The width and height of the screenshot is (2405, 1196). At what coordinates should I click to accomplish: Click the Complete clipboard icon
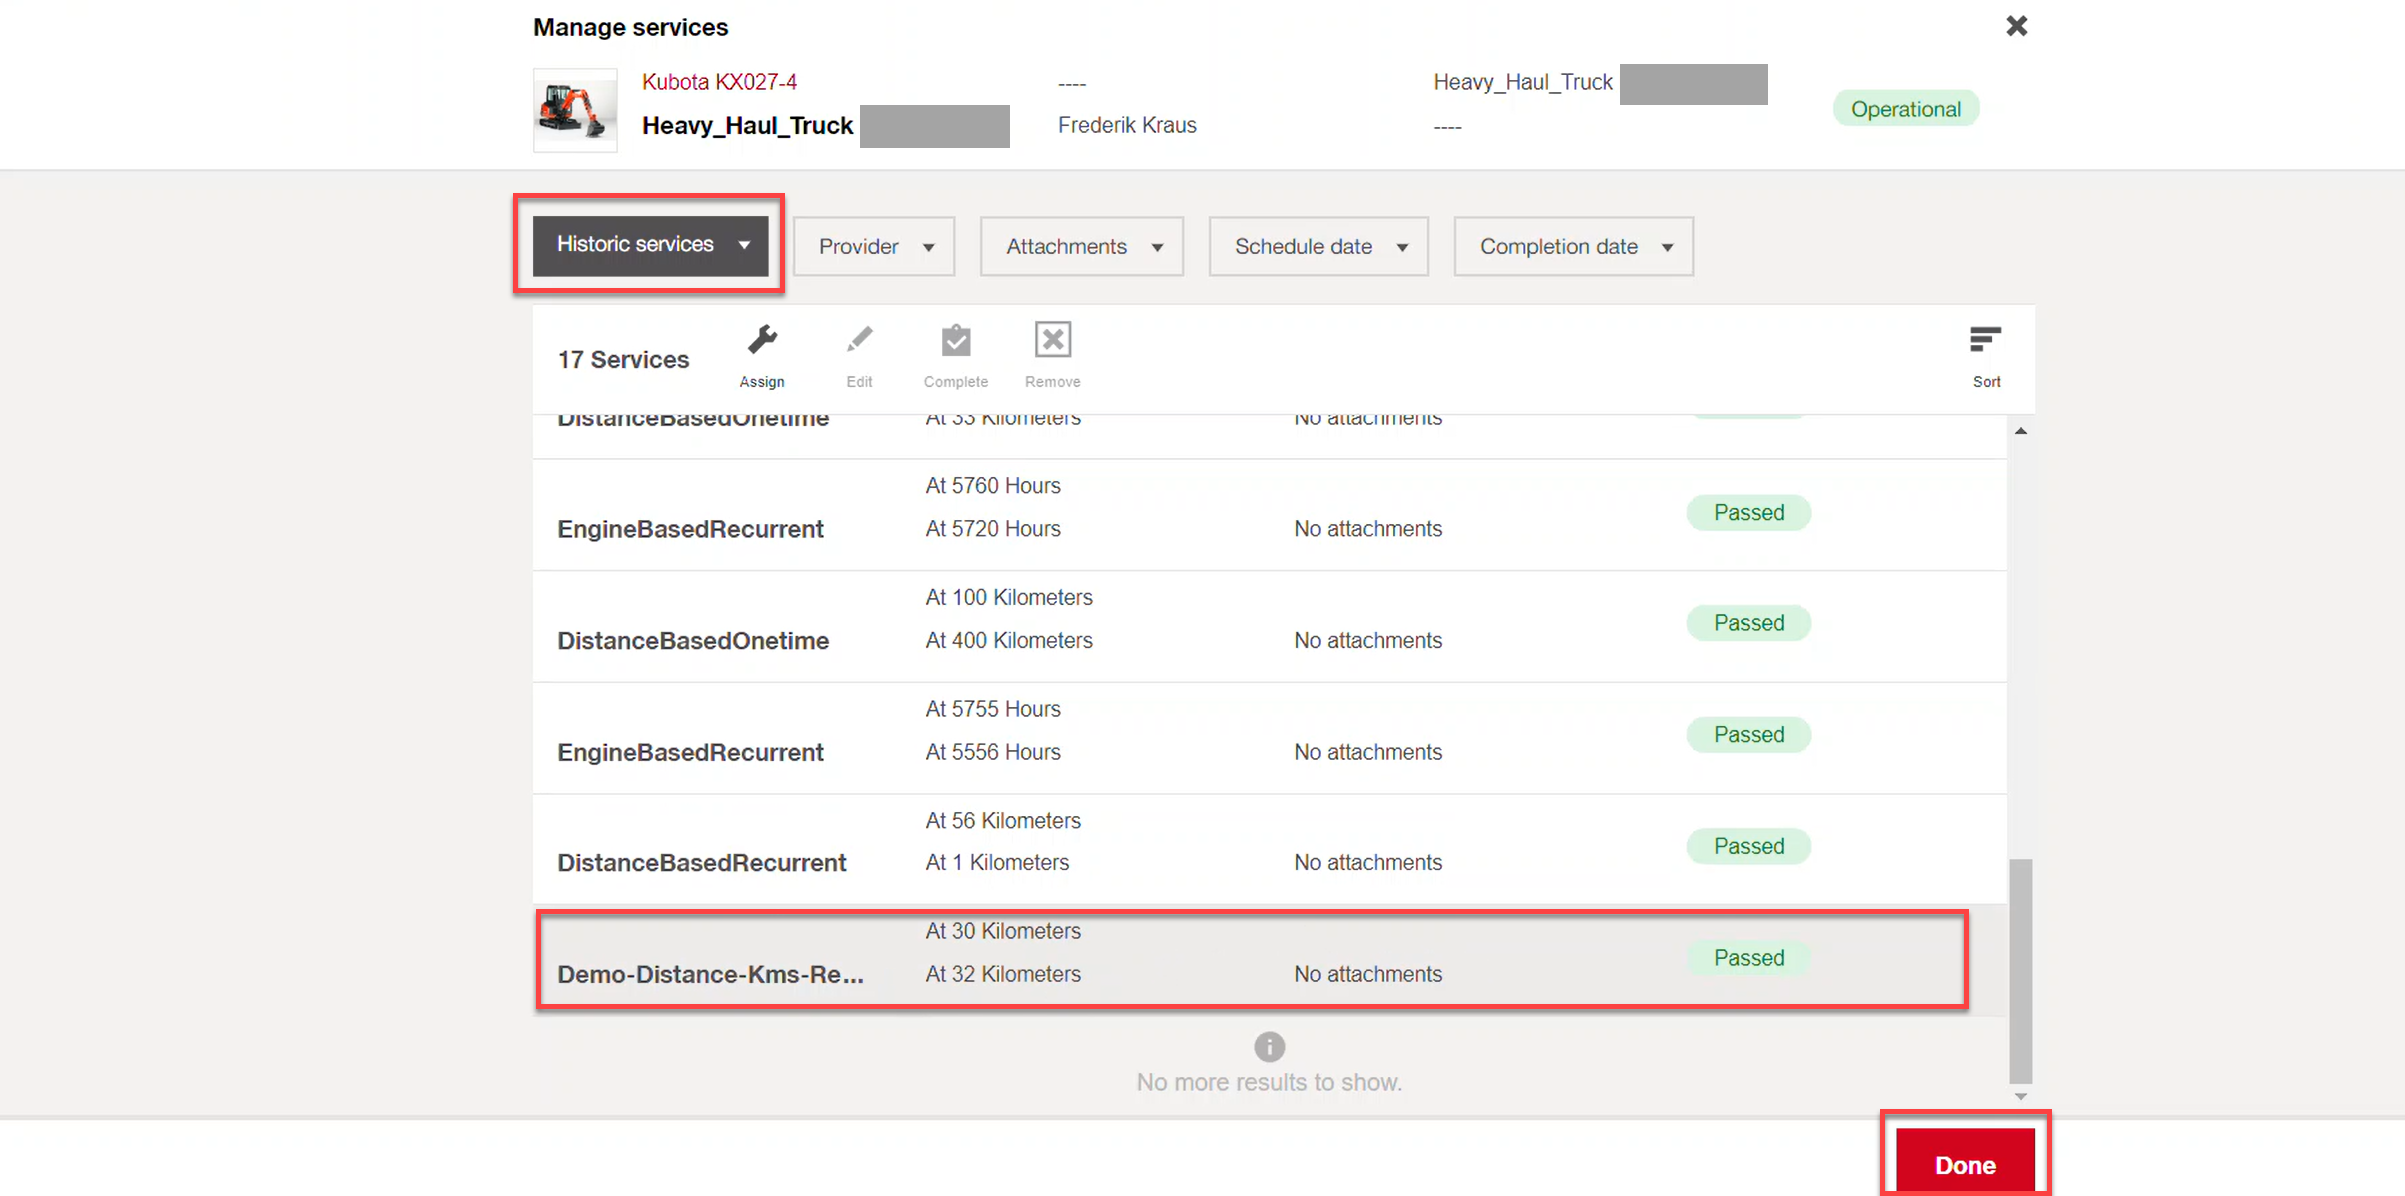pyautogui.click(x=956, y=341)
